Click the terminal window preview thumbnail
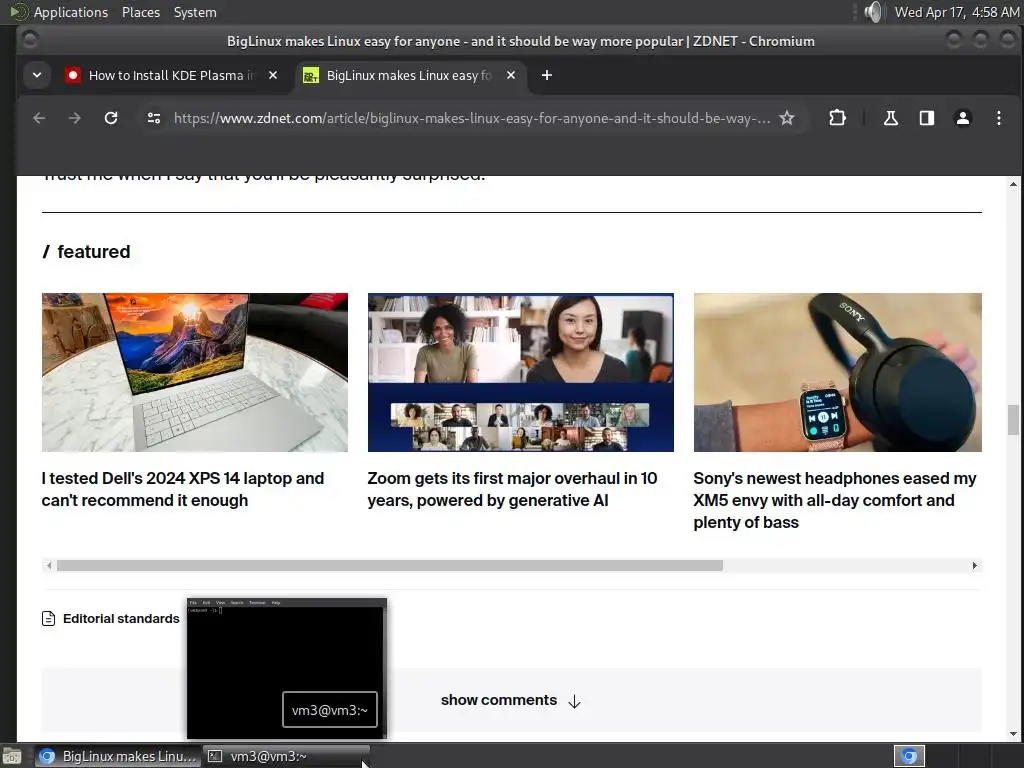The width and height of the screenshot is (1024, 768). (287, 668)
